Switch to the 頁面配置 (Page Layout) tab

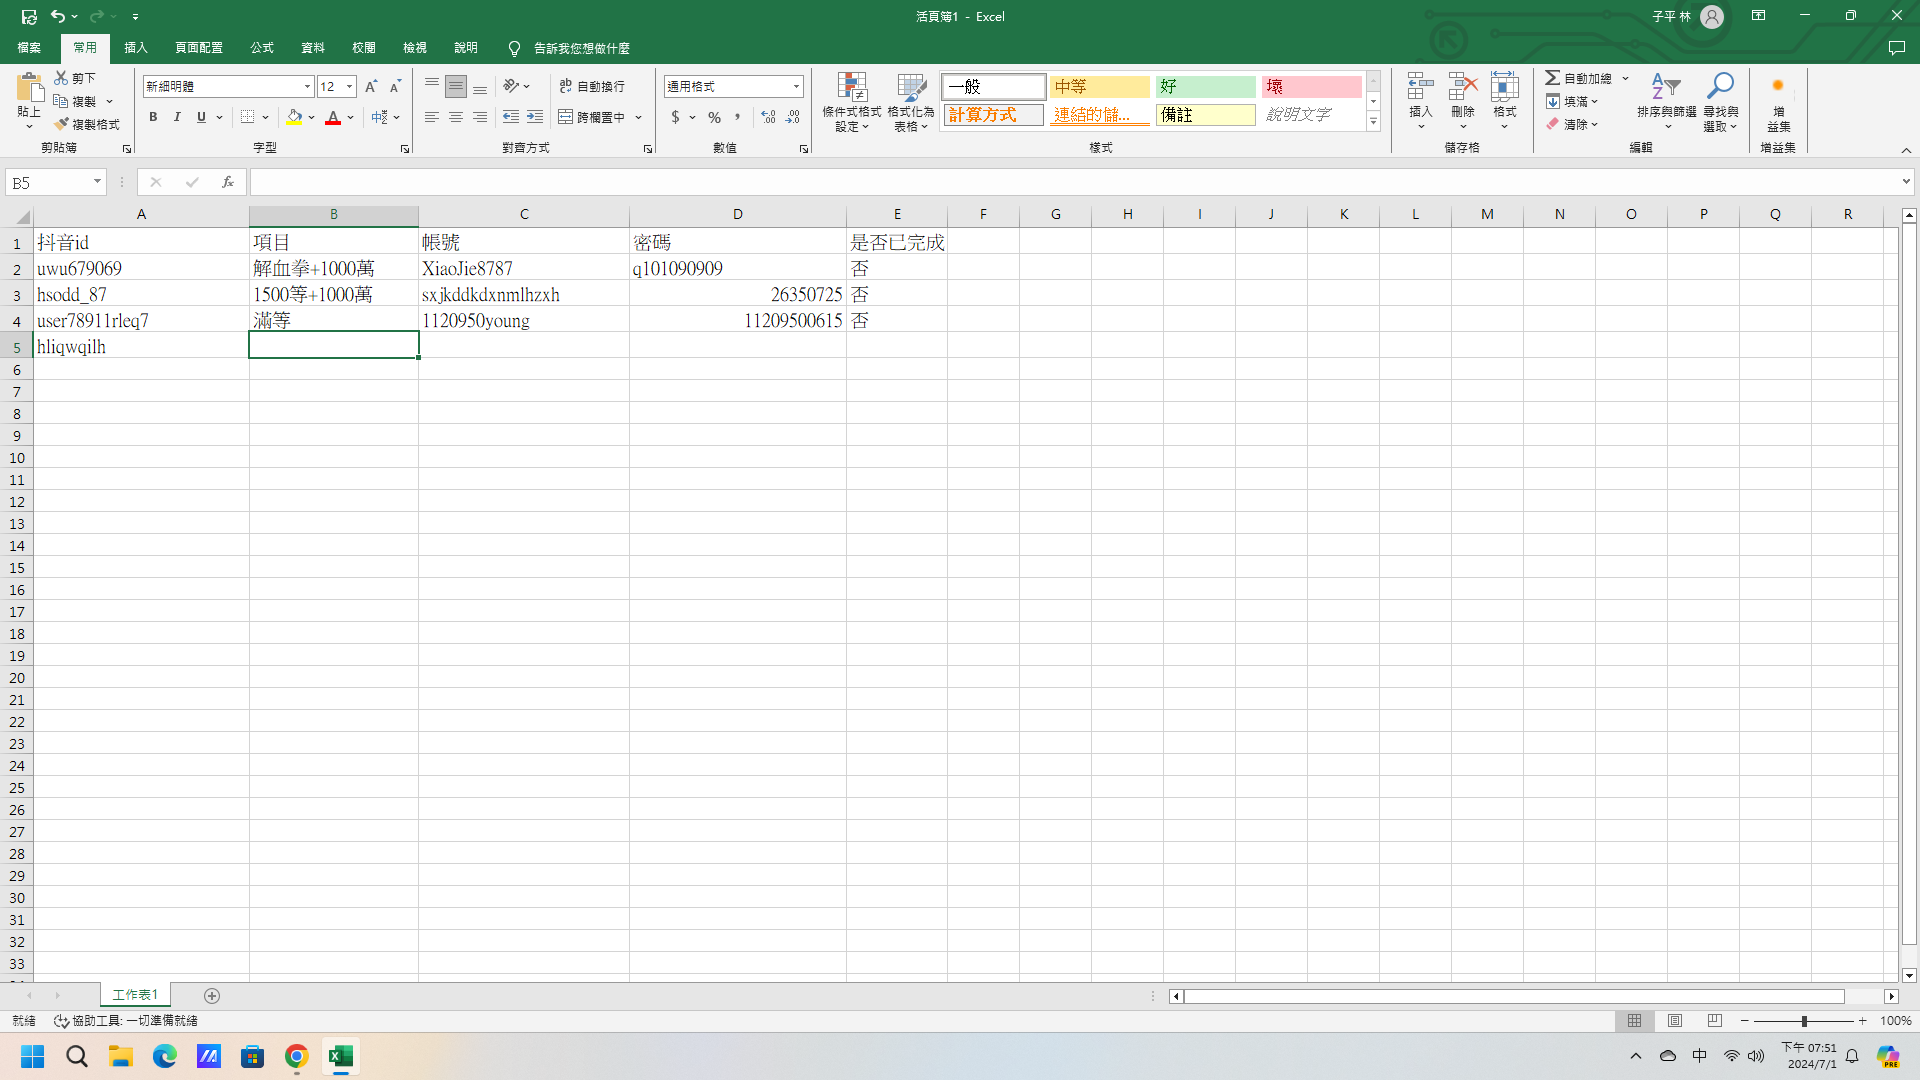click(x=199, y=48)
